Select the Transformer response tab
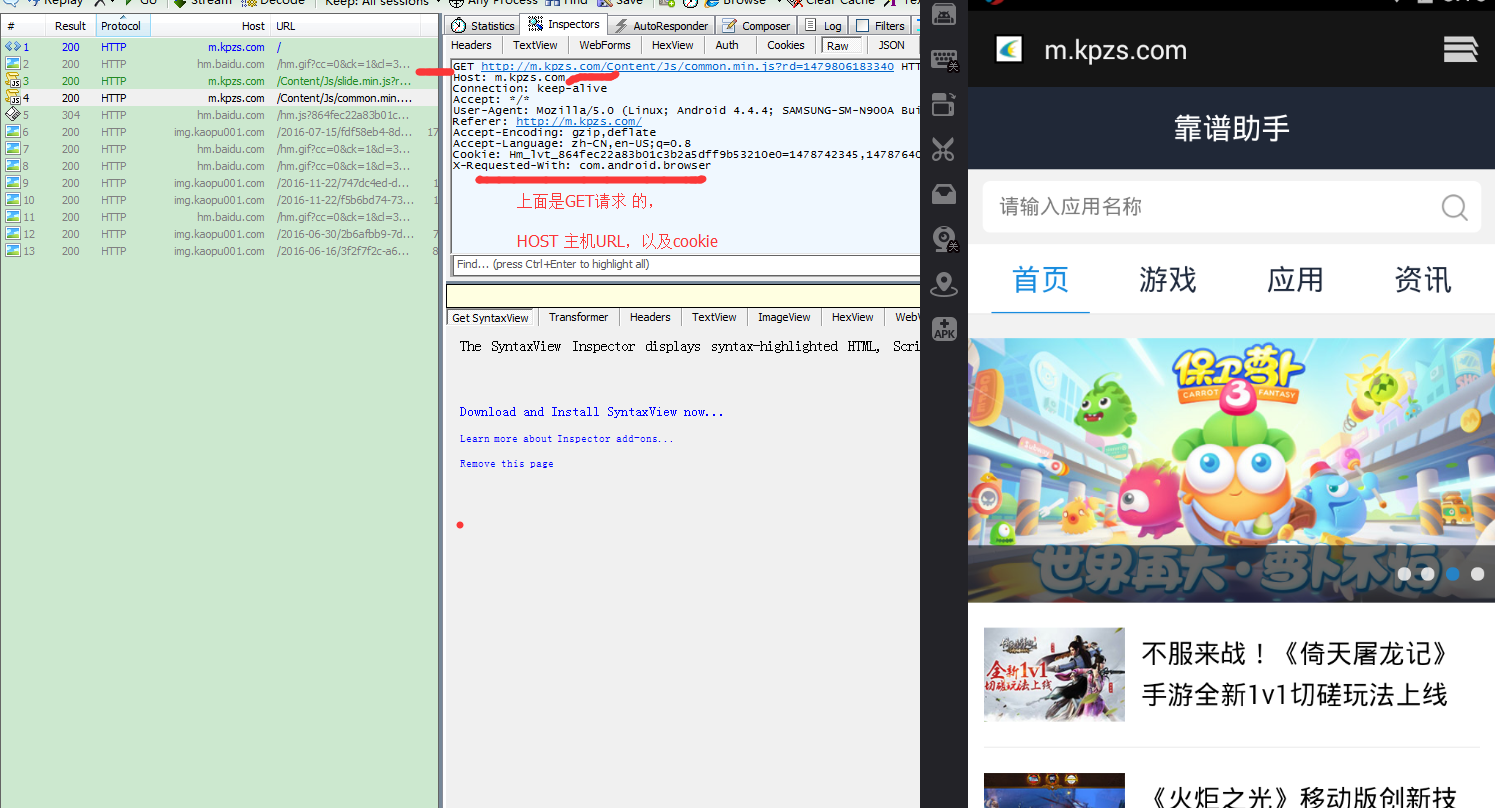The image size is (1495, 808). pyautogui.click(x=578, y=317)
